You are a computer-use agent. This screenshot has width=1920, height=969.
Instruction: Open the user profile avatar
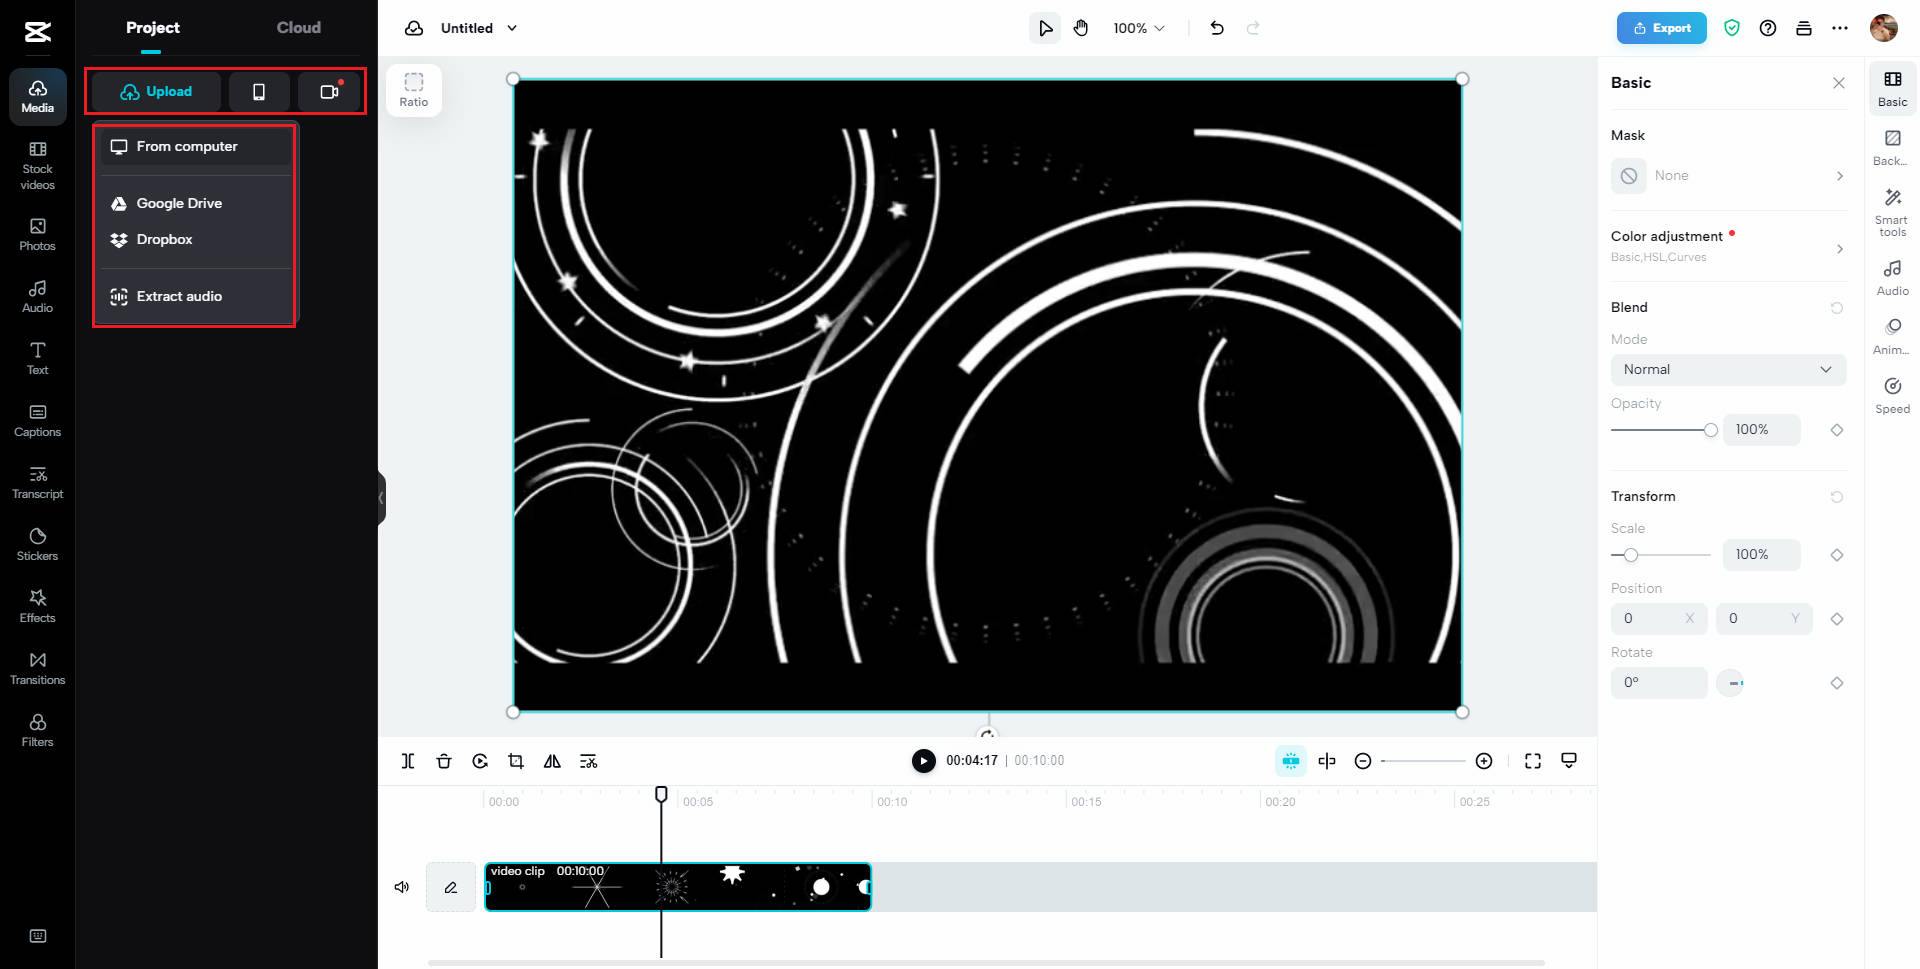pyautogui.click(x=1884, y=28)
